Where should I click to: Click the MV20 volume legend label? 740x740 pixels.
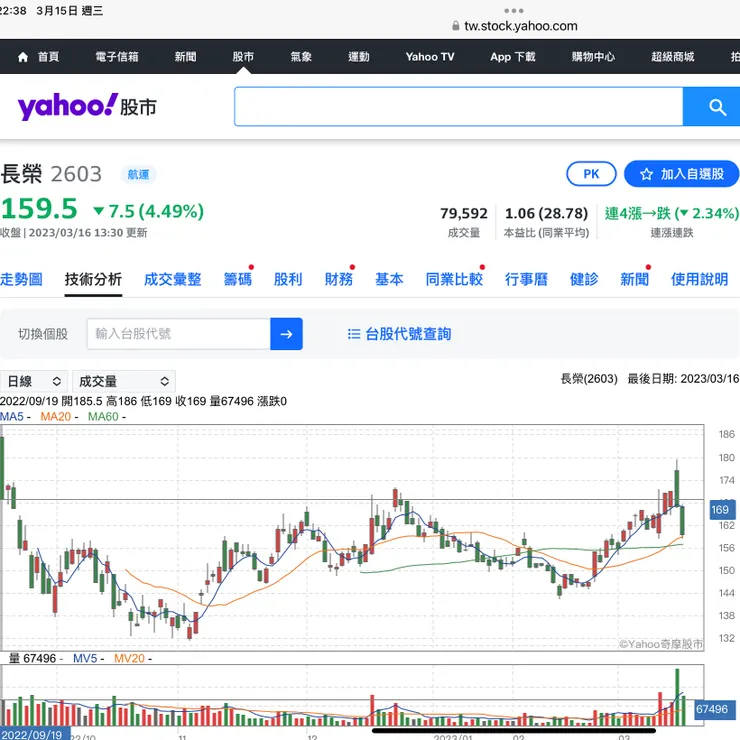(129, 658)
